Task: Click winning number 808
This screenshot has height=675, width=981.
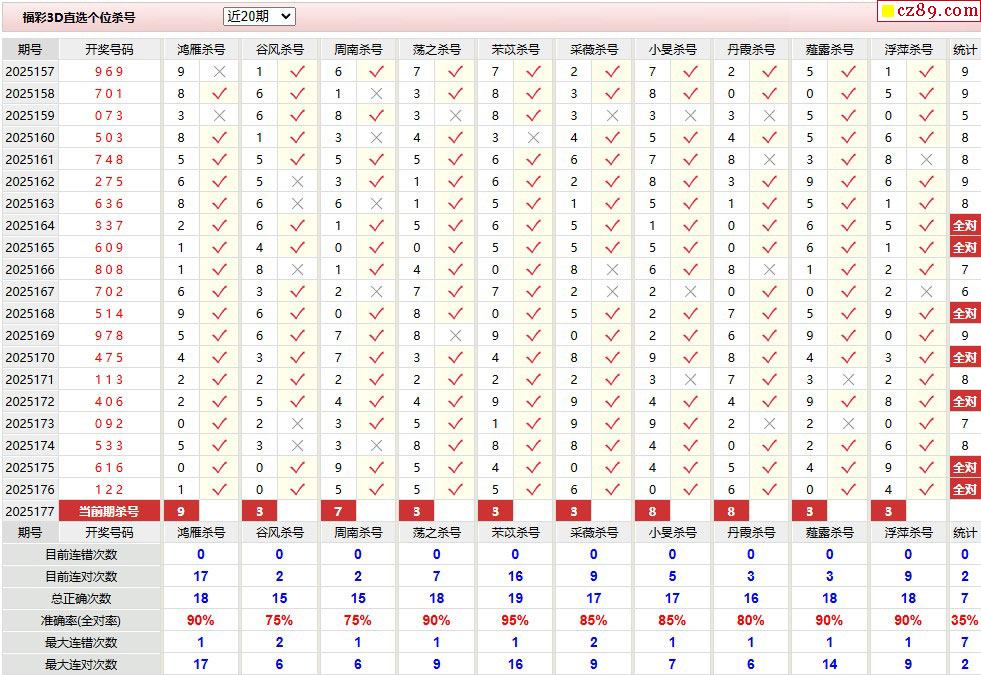Action: pyautogui.click(x=109, y=270)
